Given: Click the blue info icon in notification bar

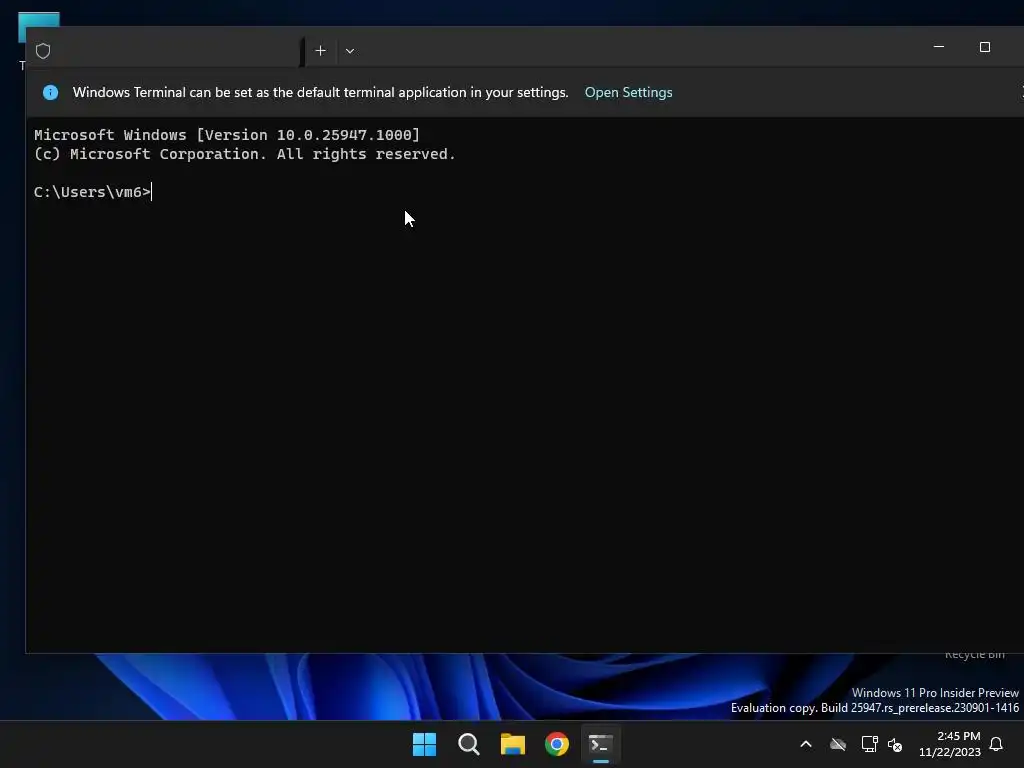Looking at the screenshot, I should tap(50, 92).
